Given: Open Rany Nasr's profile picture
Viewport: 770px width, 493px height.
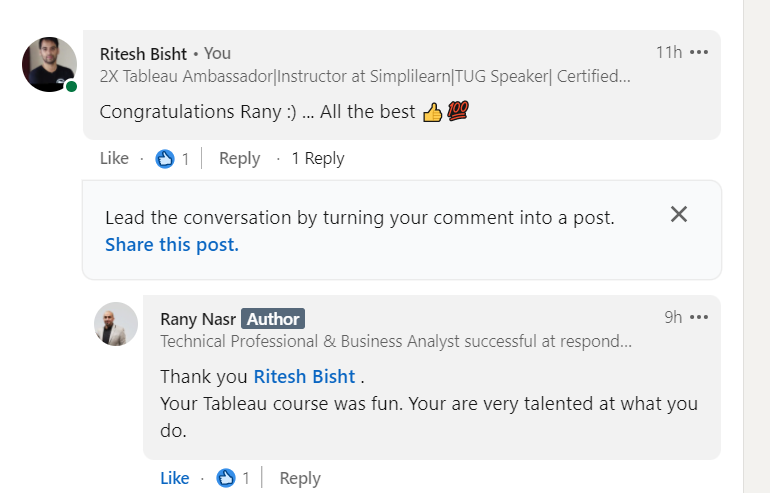Looking at the screenshot, I should pos(116,324).
